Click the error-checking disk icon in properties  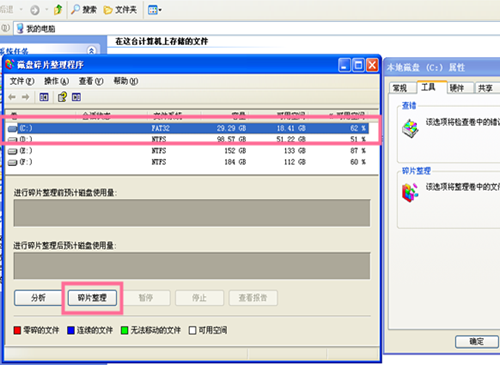point(410,129)
